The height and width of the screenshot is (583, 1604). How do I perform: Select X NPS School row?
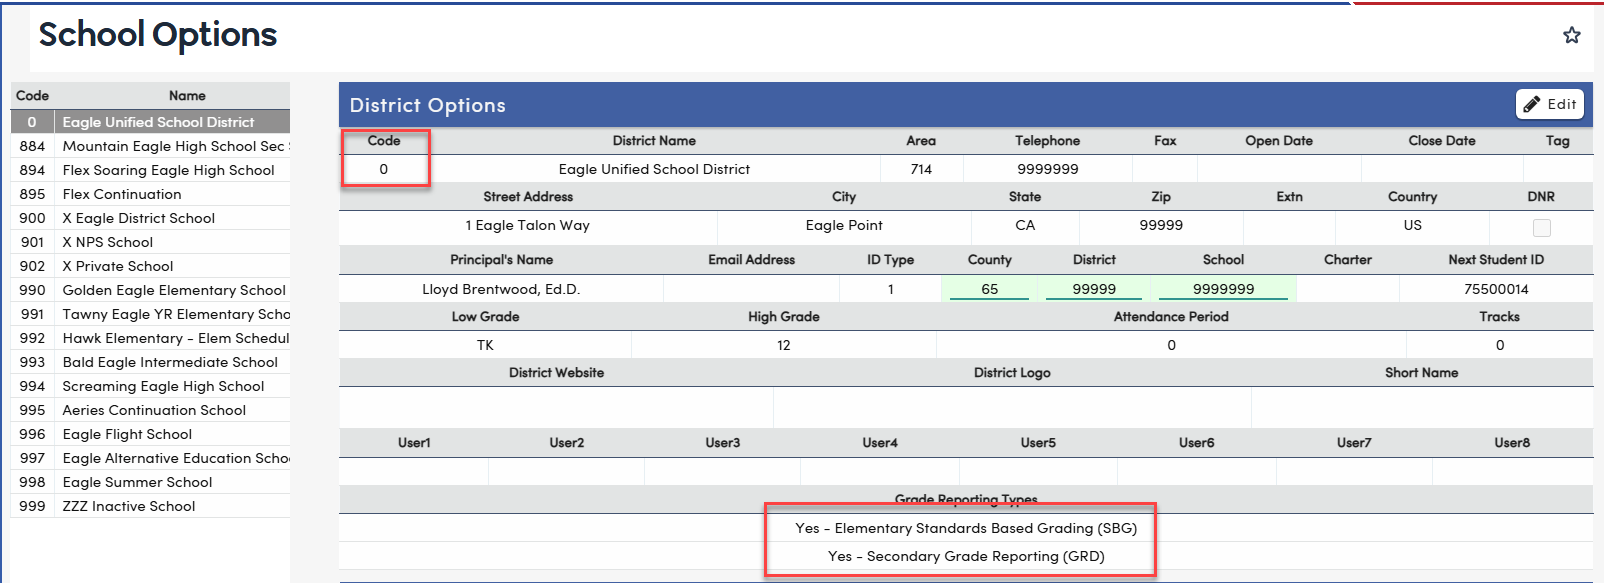pyautogui.click(x=150, y=242)
